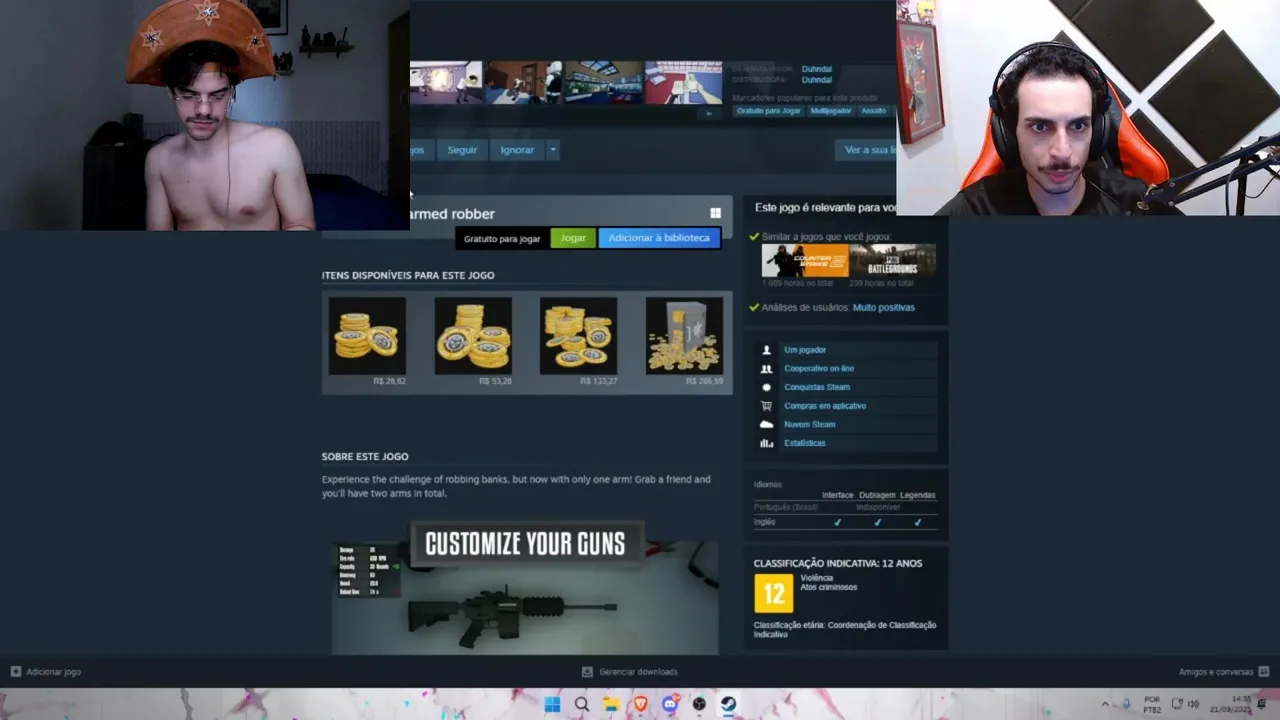The image size is (1280, 720).
Task: Click the Conquistas Steam badge icon
Action: click(x=766, y=387)
